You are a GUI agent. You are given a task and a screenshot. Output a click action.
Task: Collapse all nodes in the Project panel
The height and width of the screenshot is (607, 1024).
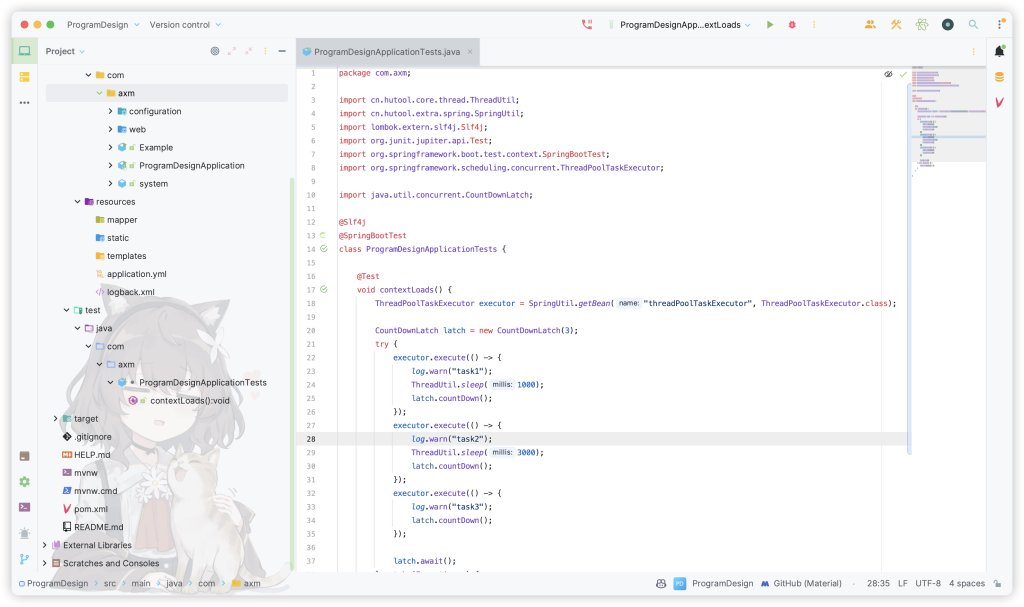point(250,51)
